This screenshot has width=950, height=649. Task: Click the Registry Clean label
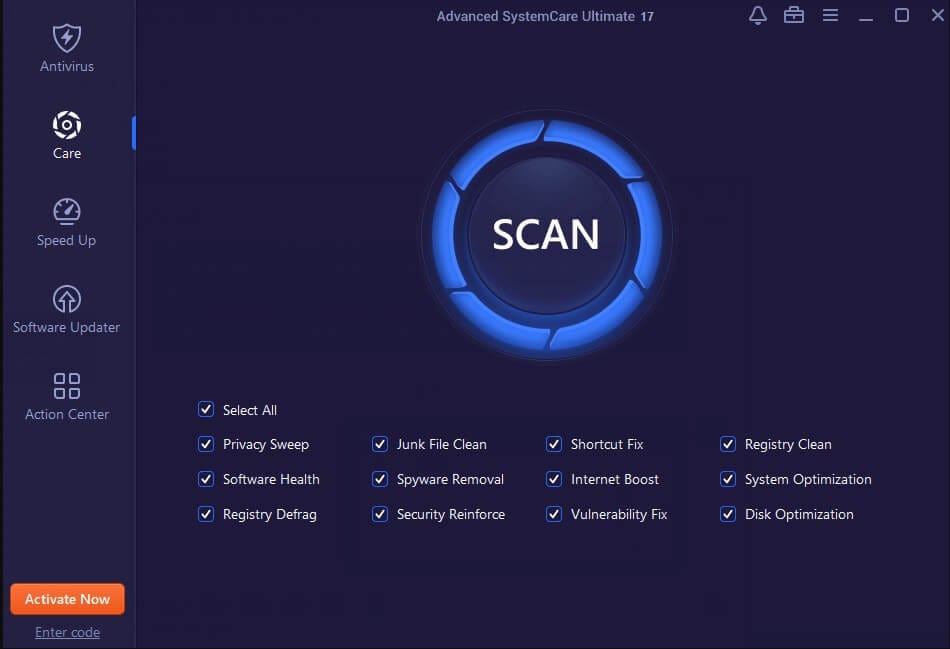[x=788, y=445]
